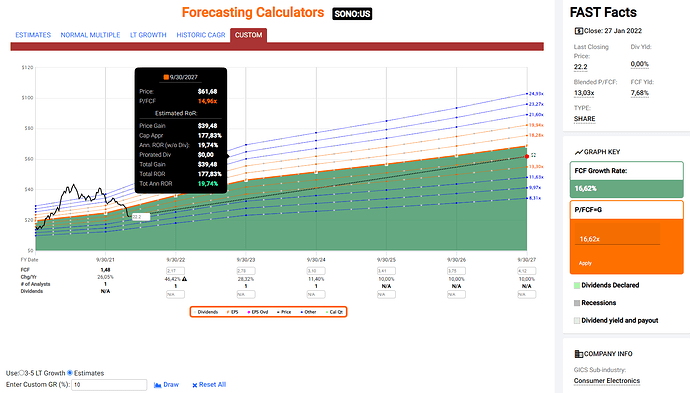690x393 pixels.
Task: Click the 21,60x multiple line label
Action: pos(536,114)
